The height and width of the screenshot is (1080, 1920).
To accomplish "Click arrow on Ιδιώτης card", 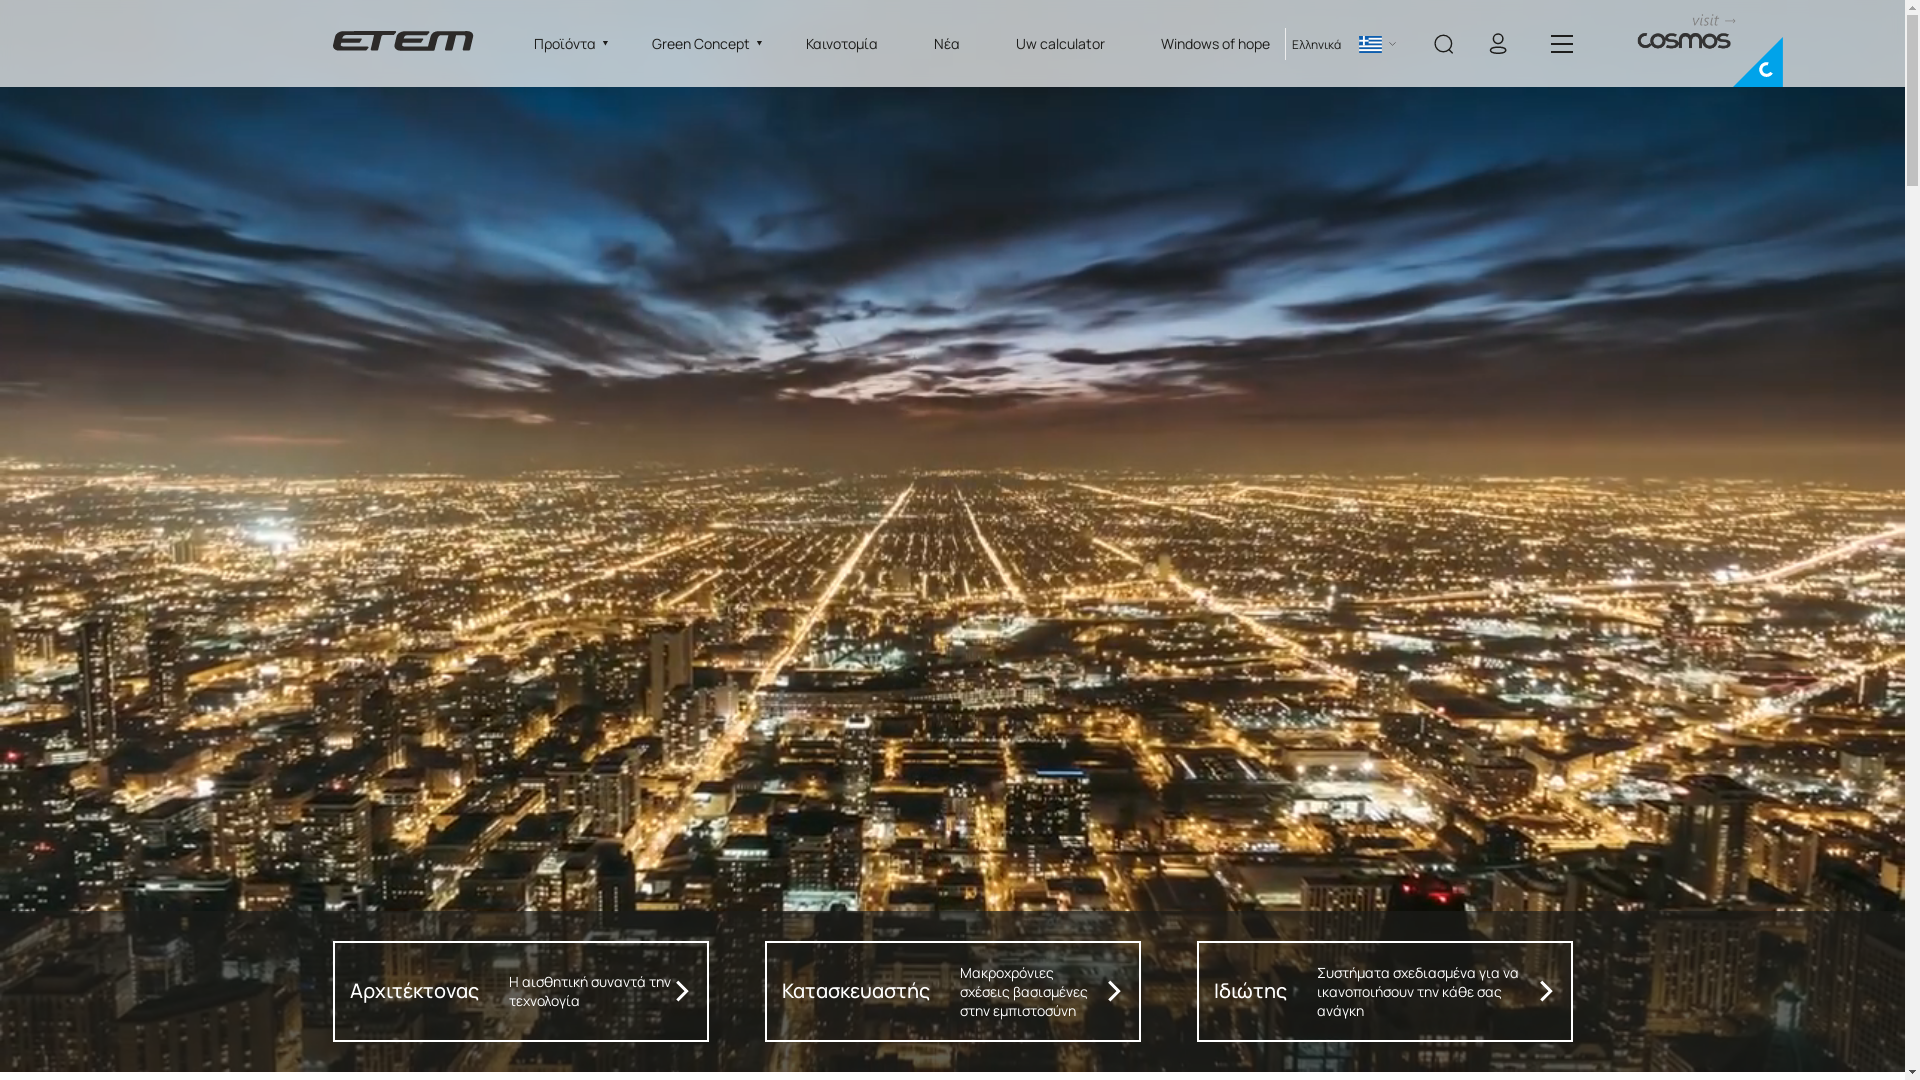I will tap(1546, 991).
